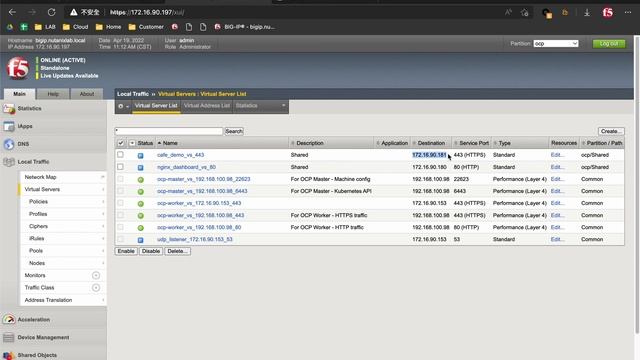The image size is (640, 360).
Task: Open the cafe_demo_vs_443 virtual server link
Action: click(x=180, y=155)
